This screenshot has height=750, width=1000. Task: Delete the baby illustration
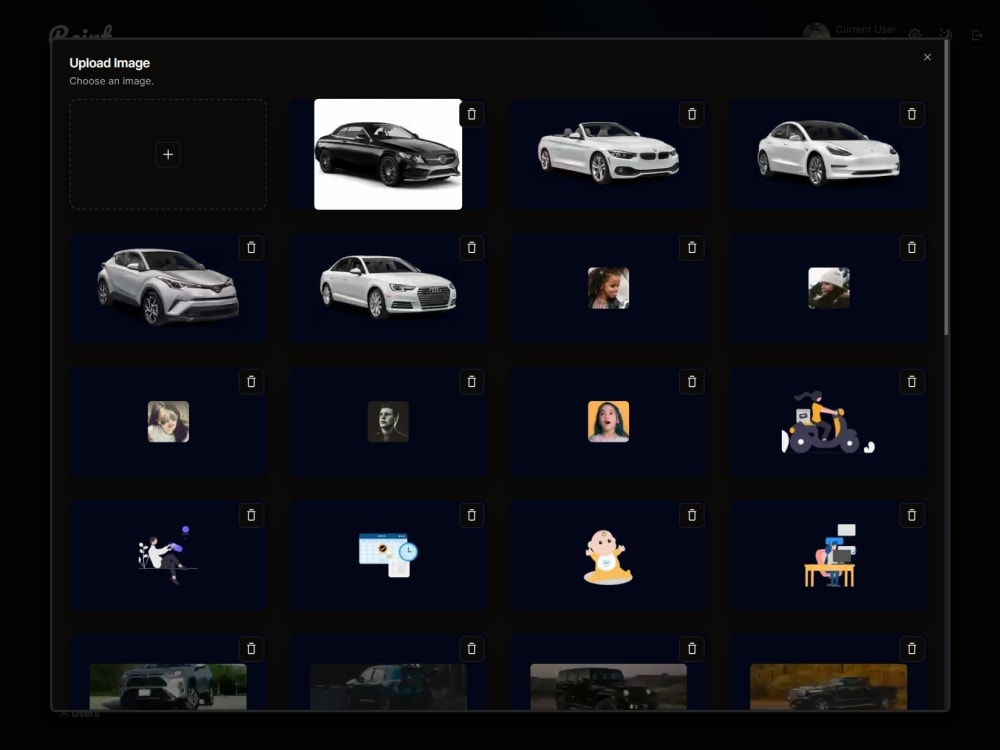click(x=692, y=515)
